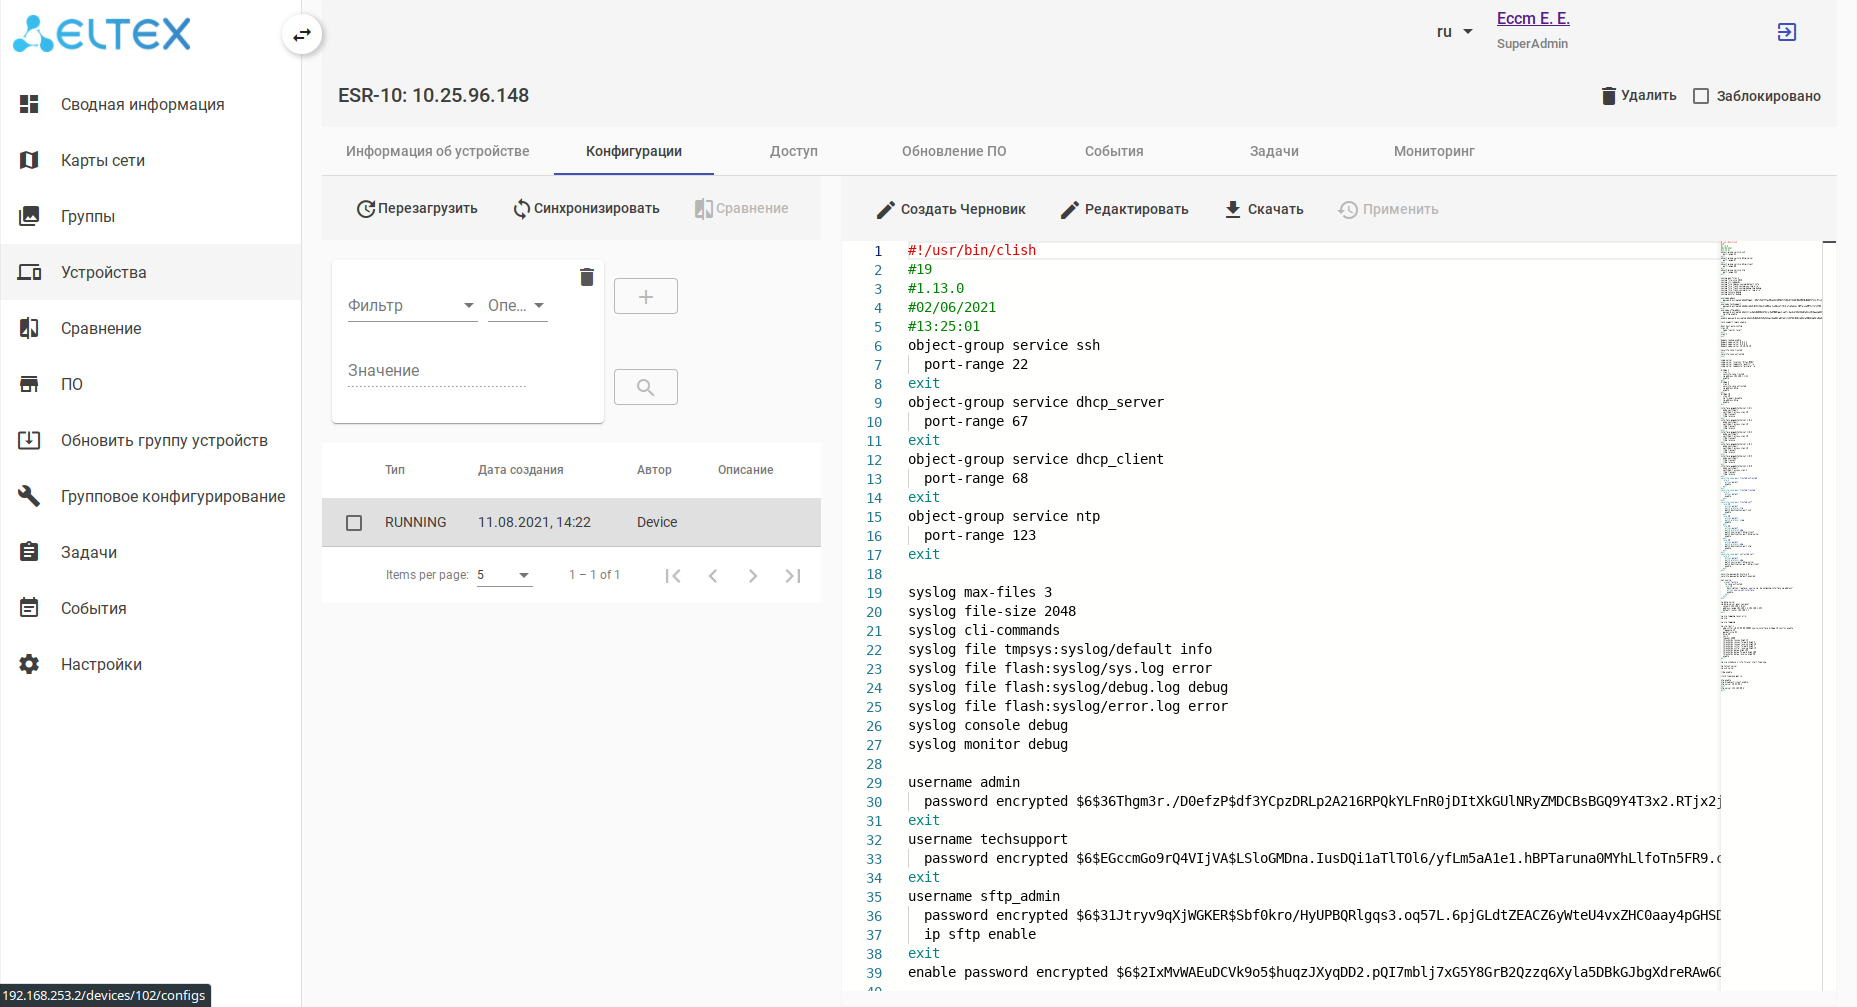Click the Синхронизировать button
The width and height of the screenshot is (1857, 1007).
586,209
